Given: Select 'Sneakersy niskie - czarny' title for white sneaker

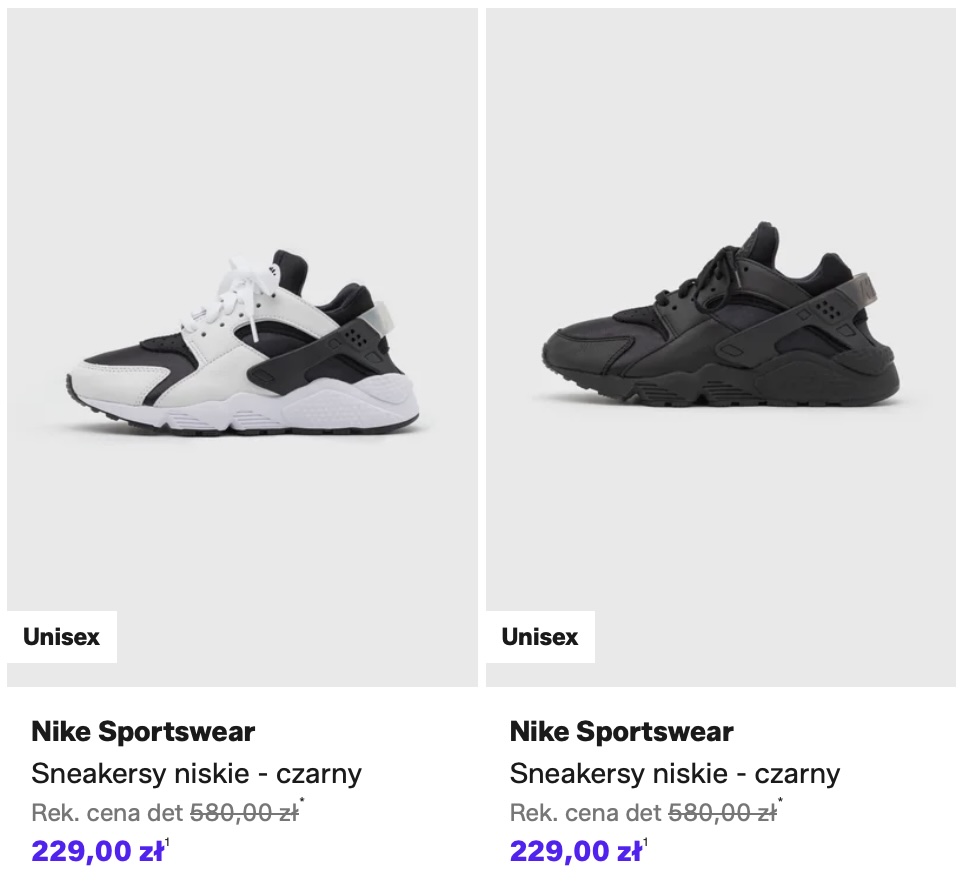Looking at the screenshot, I should (x=196, y=773).
